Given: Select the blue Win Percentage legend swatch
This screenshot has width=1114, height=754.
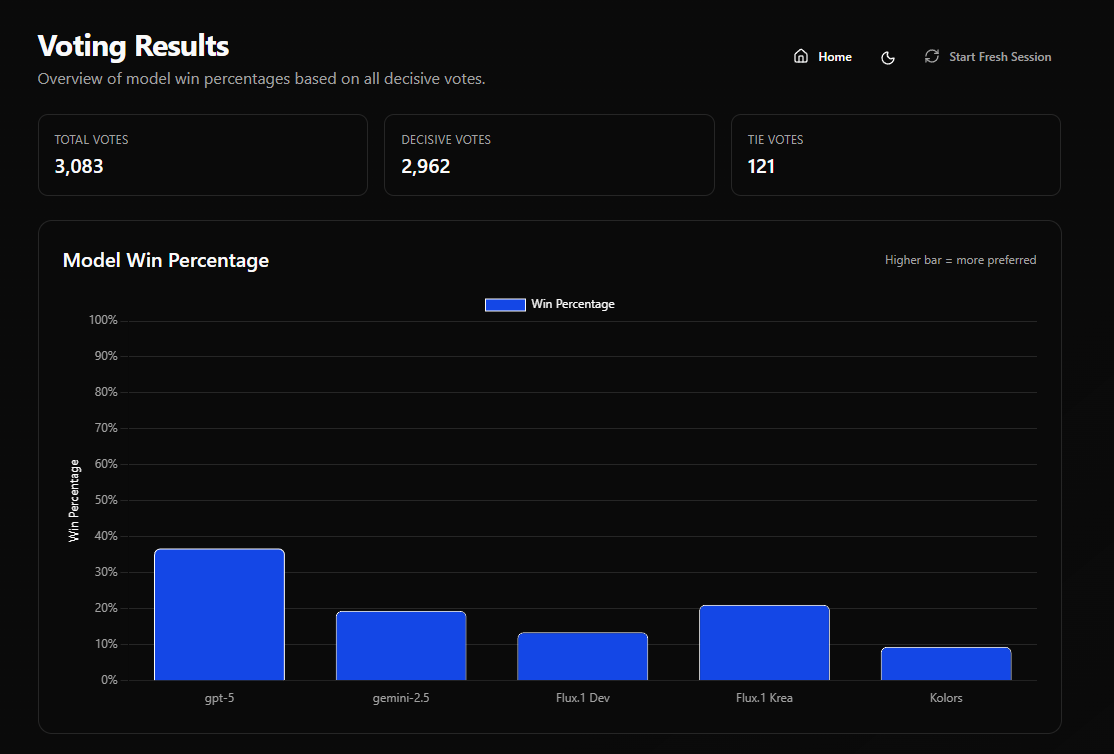Looking at the screenshot, I should (x=505, y=304).
